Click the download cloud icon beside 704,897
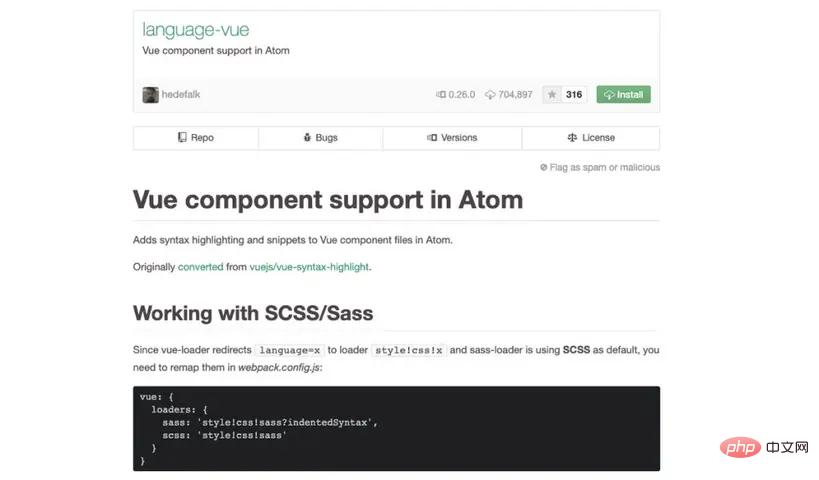Viewport: 819px width, 480px height. pyautogui.click(x=490, y=95)
